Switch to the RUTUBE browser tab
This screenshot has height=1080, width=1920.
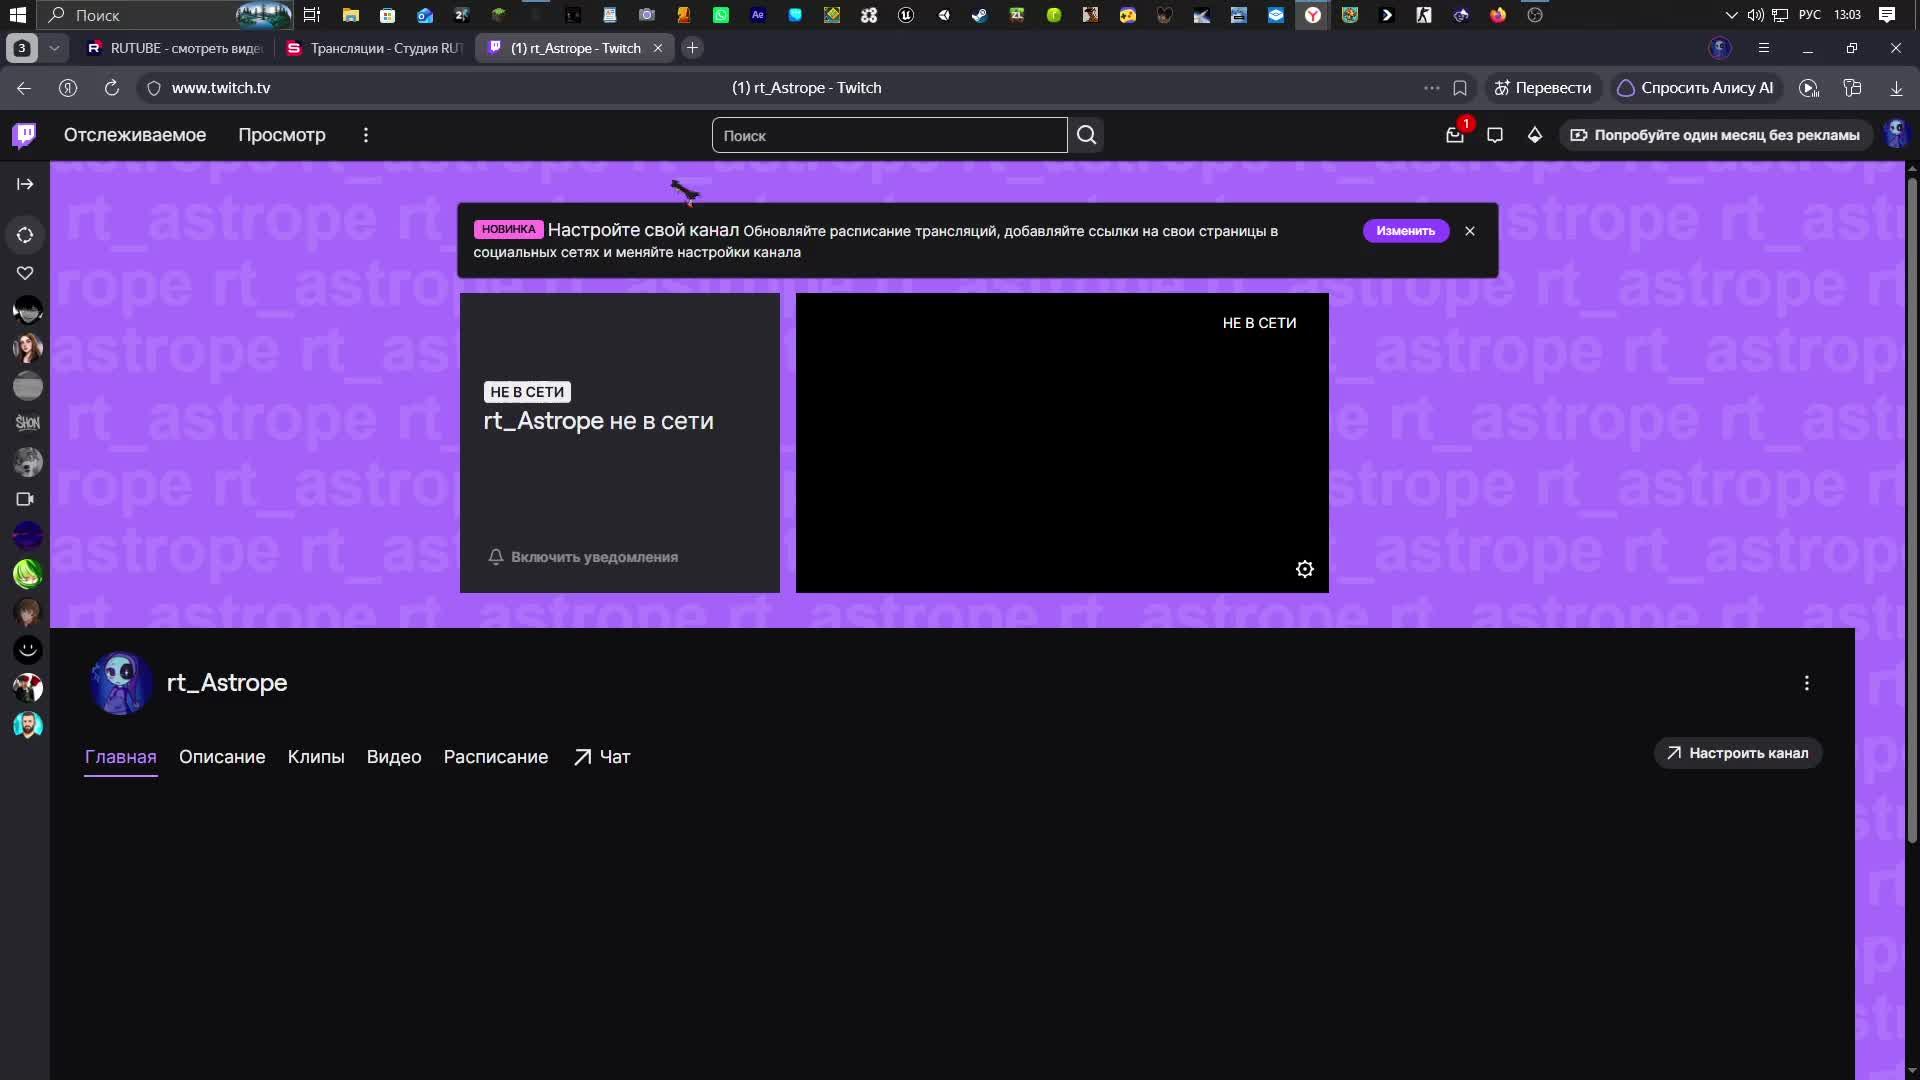click(175, 48)
